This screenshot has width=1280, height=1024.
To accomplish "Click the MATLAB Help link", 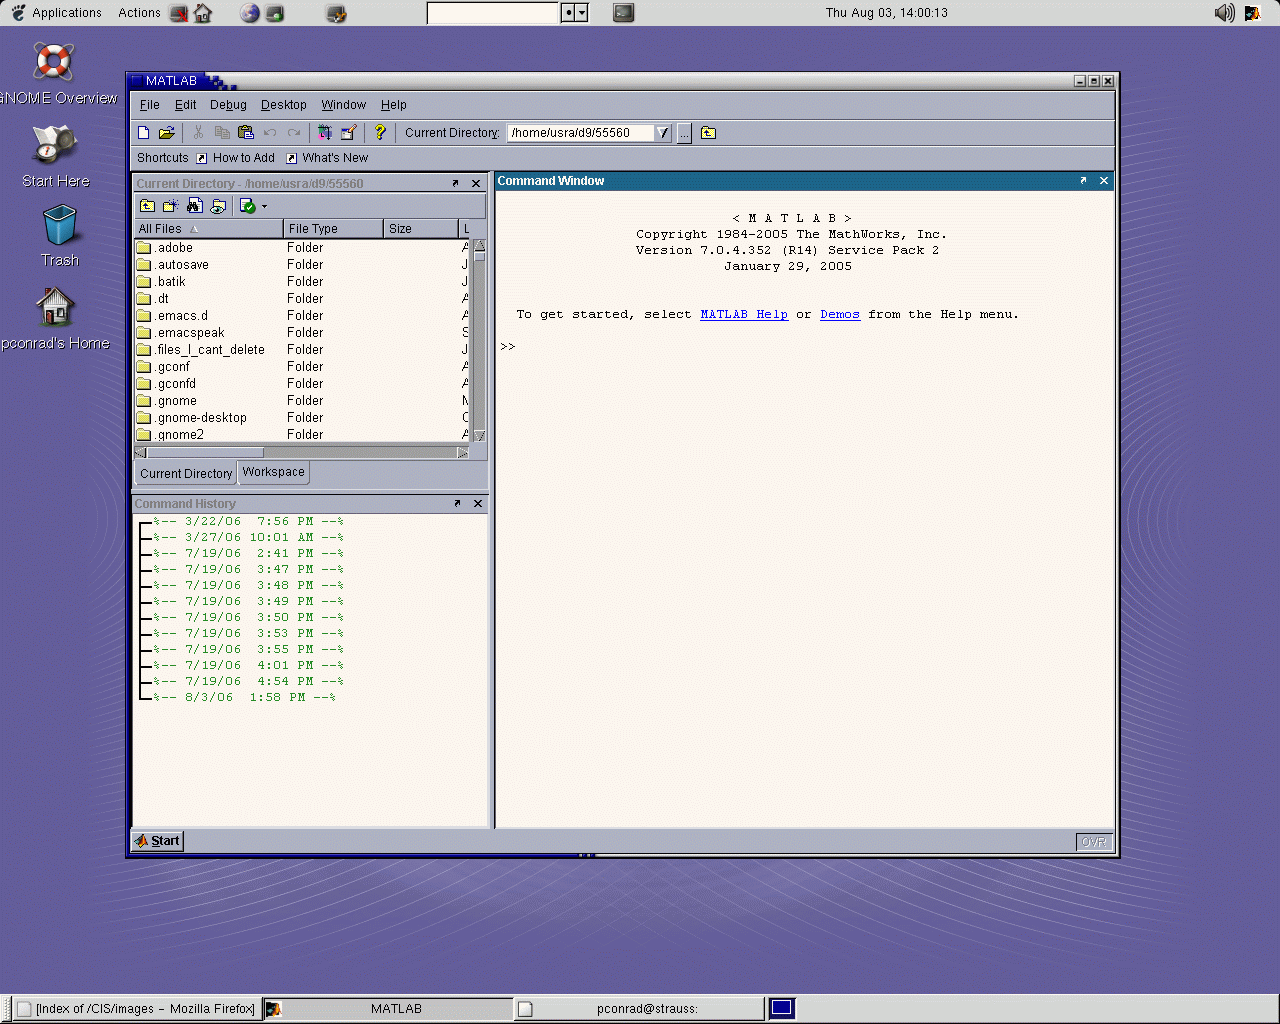I will [x=744, y=314].
